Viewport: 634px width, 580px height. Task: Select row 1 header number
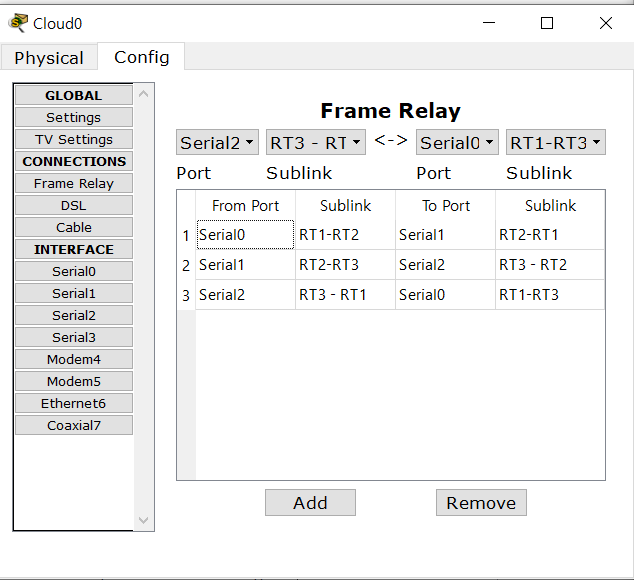click(186, 235)
